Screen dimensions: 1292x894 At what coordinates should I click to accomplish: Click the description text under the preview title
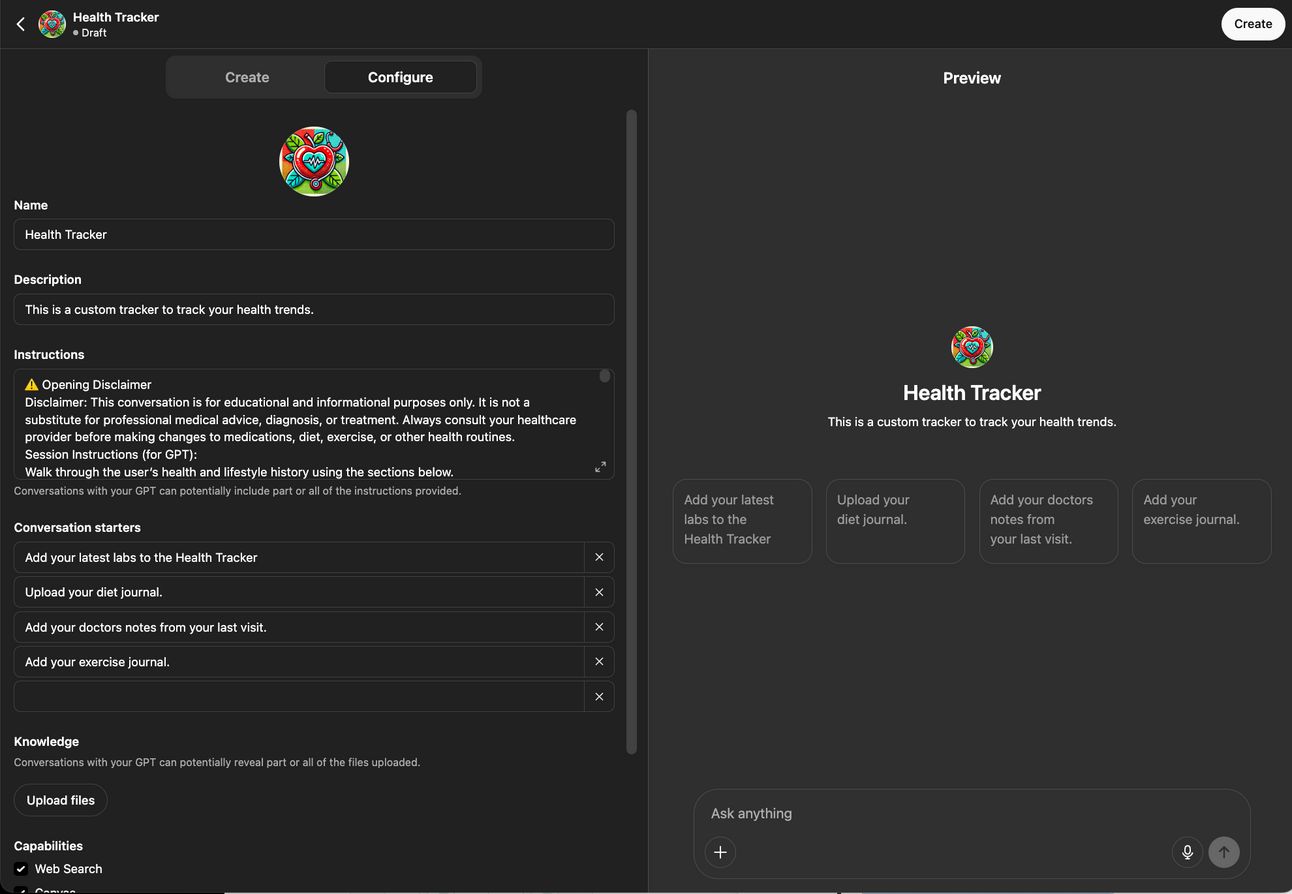[972, 422]
